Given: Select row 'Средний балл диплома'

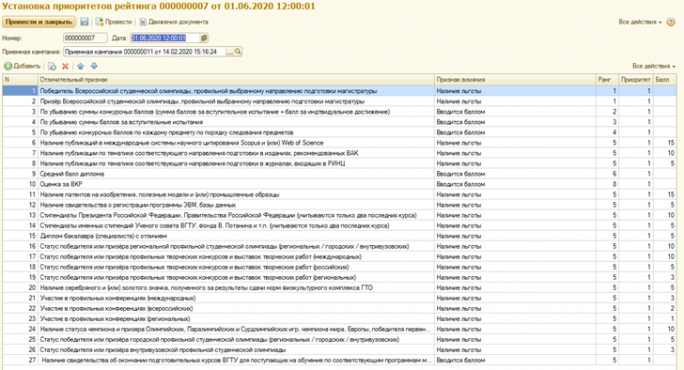Looking at the screenshot, I should pyautogui.click(x=339, y=174).
